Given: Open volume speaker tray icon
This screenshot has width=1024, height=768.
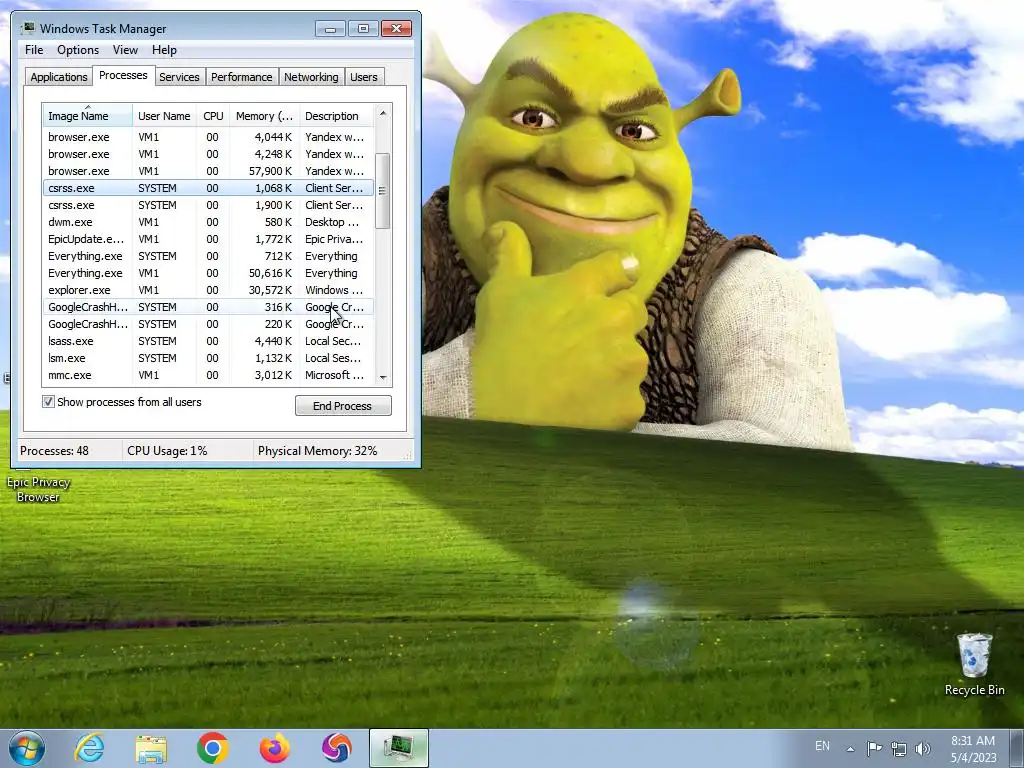Looking at the screenshot, I should click(x=922, y=748).
